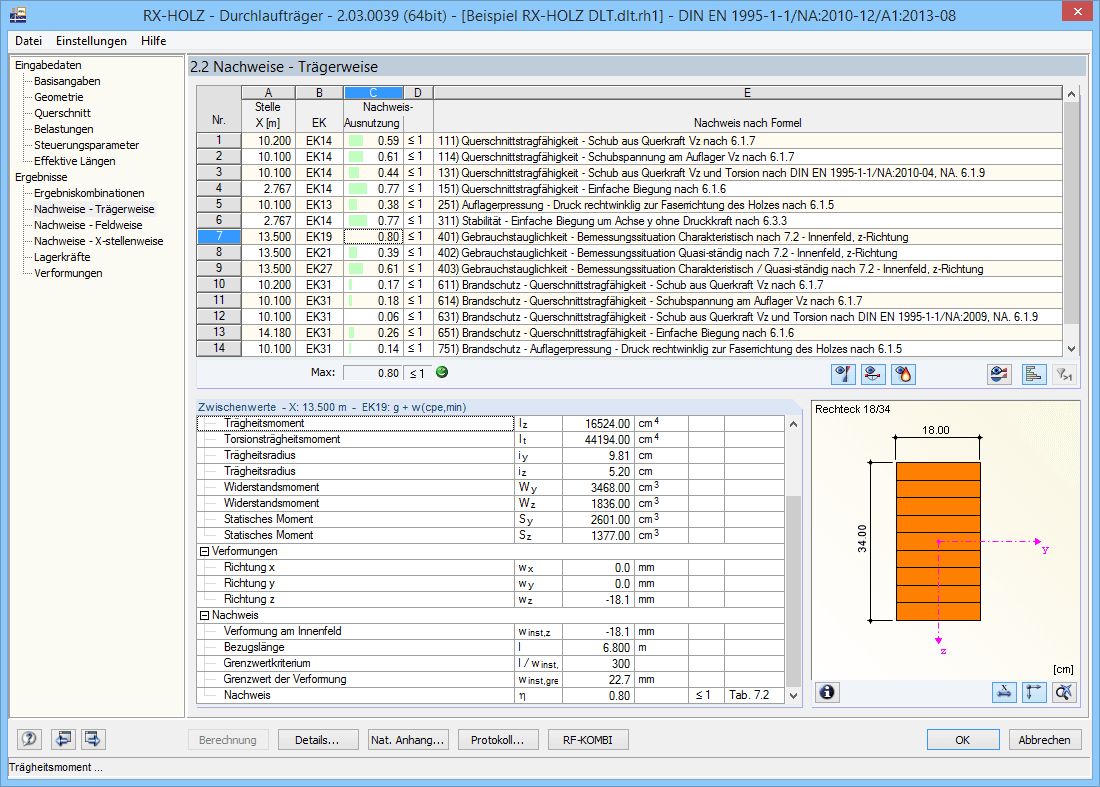Click the orange cross-section rectangle graphic

(x=938, y=541)
